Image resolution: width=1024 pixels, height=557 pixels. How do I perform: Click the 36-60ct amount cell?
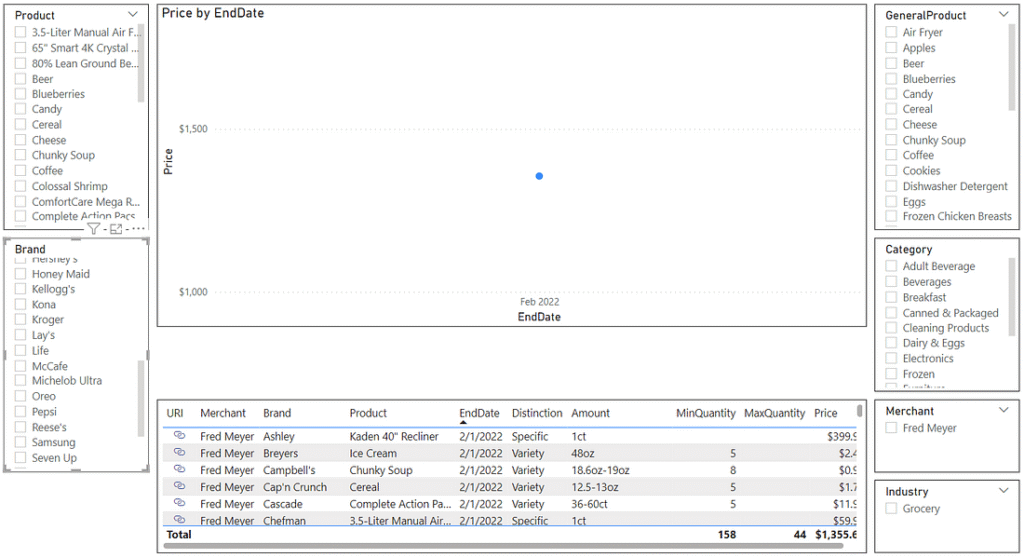[x=589, y=503]
